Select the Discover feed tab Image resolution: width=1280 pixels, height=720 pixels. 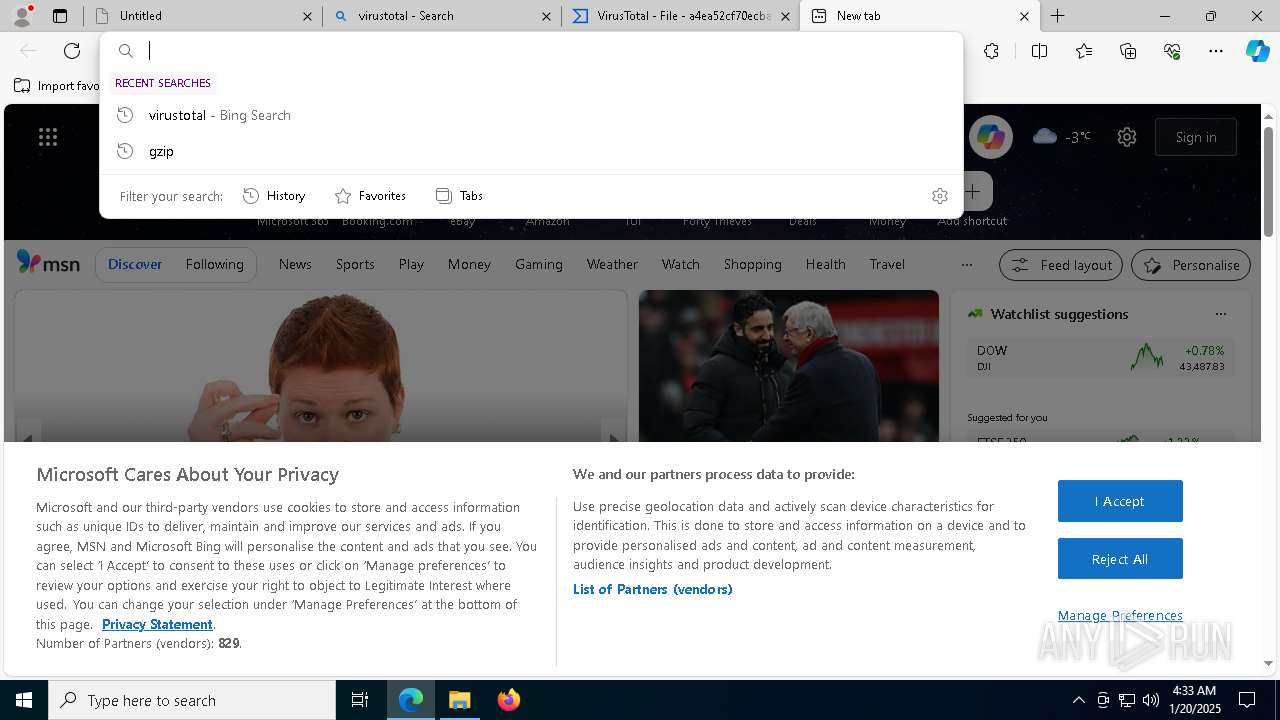point(135,265)
